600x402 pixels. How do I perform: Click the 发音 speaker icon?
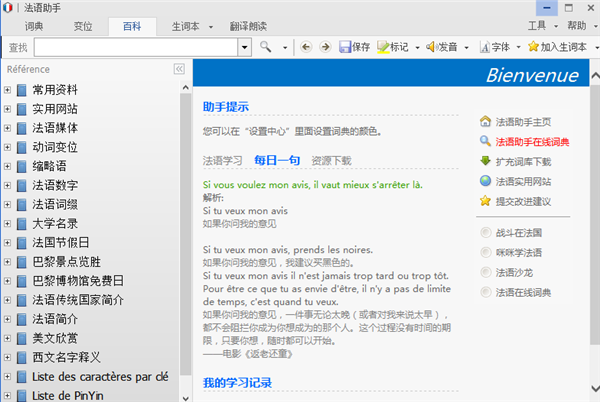431,47
